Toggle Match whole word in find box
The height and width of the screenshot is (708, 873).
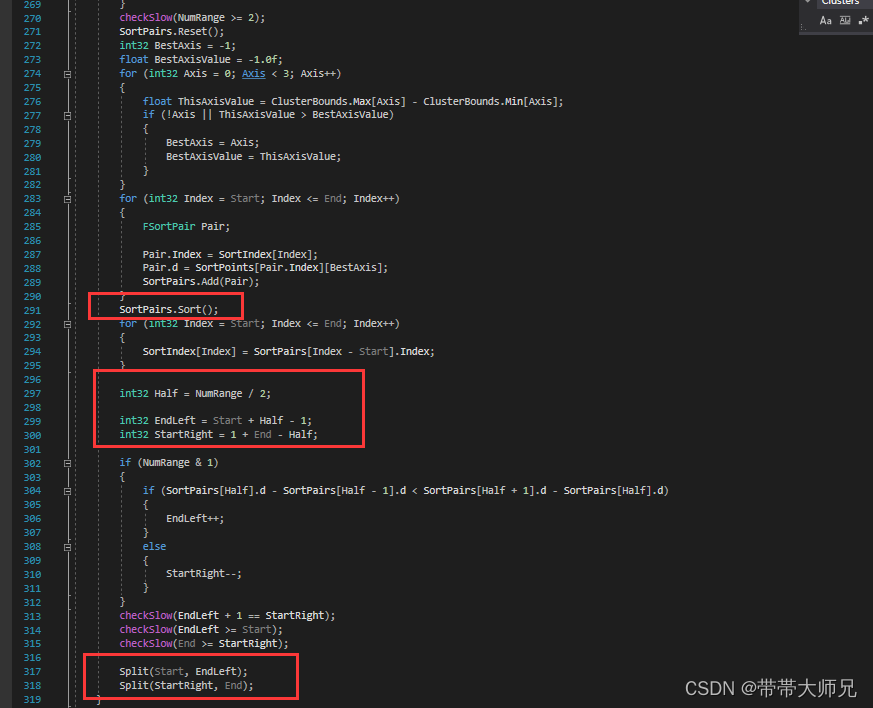tap(845, 21)
